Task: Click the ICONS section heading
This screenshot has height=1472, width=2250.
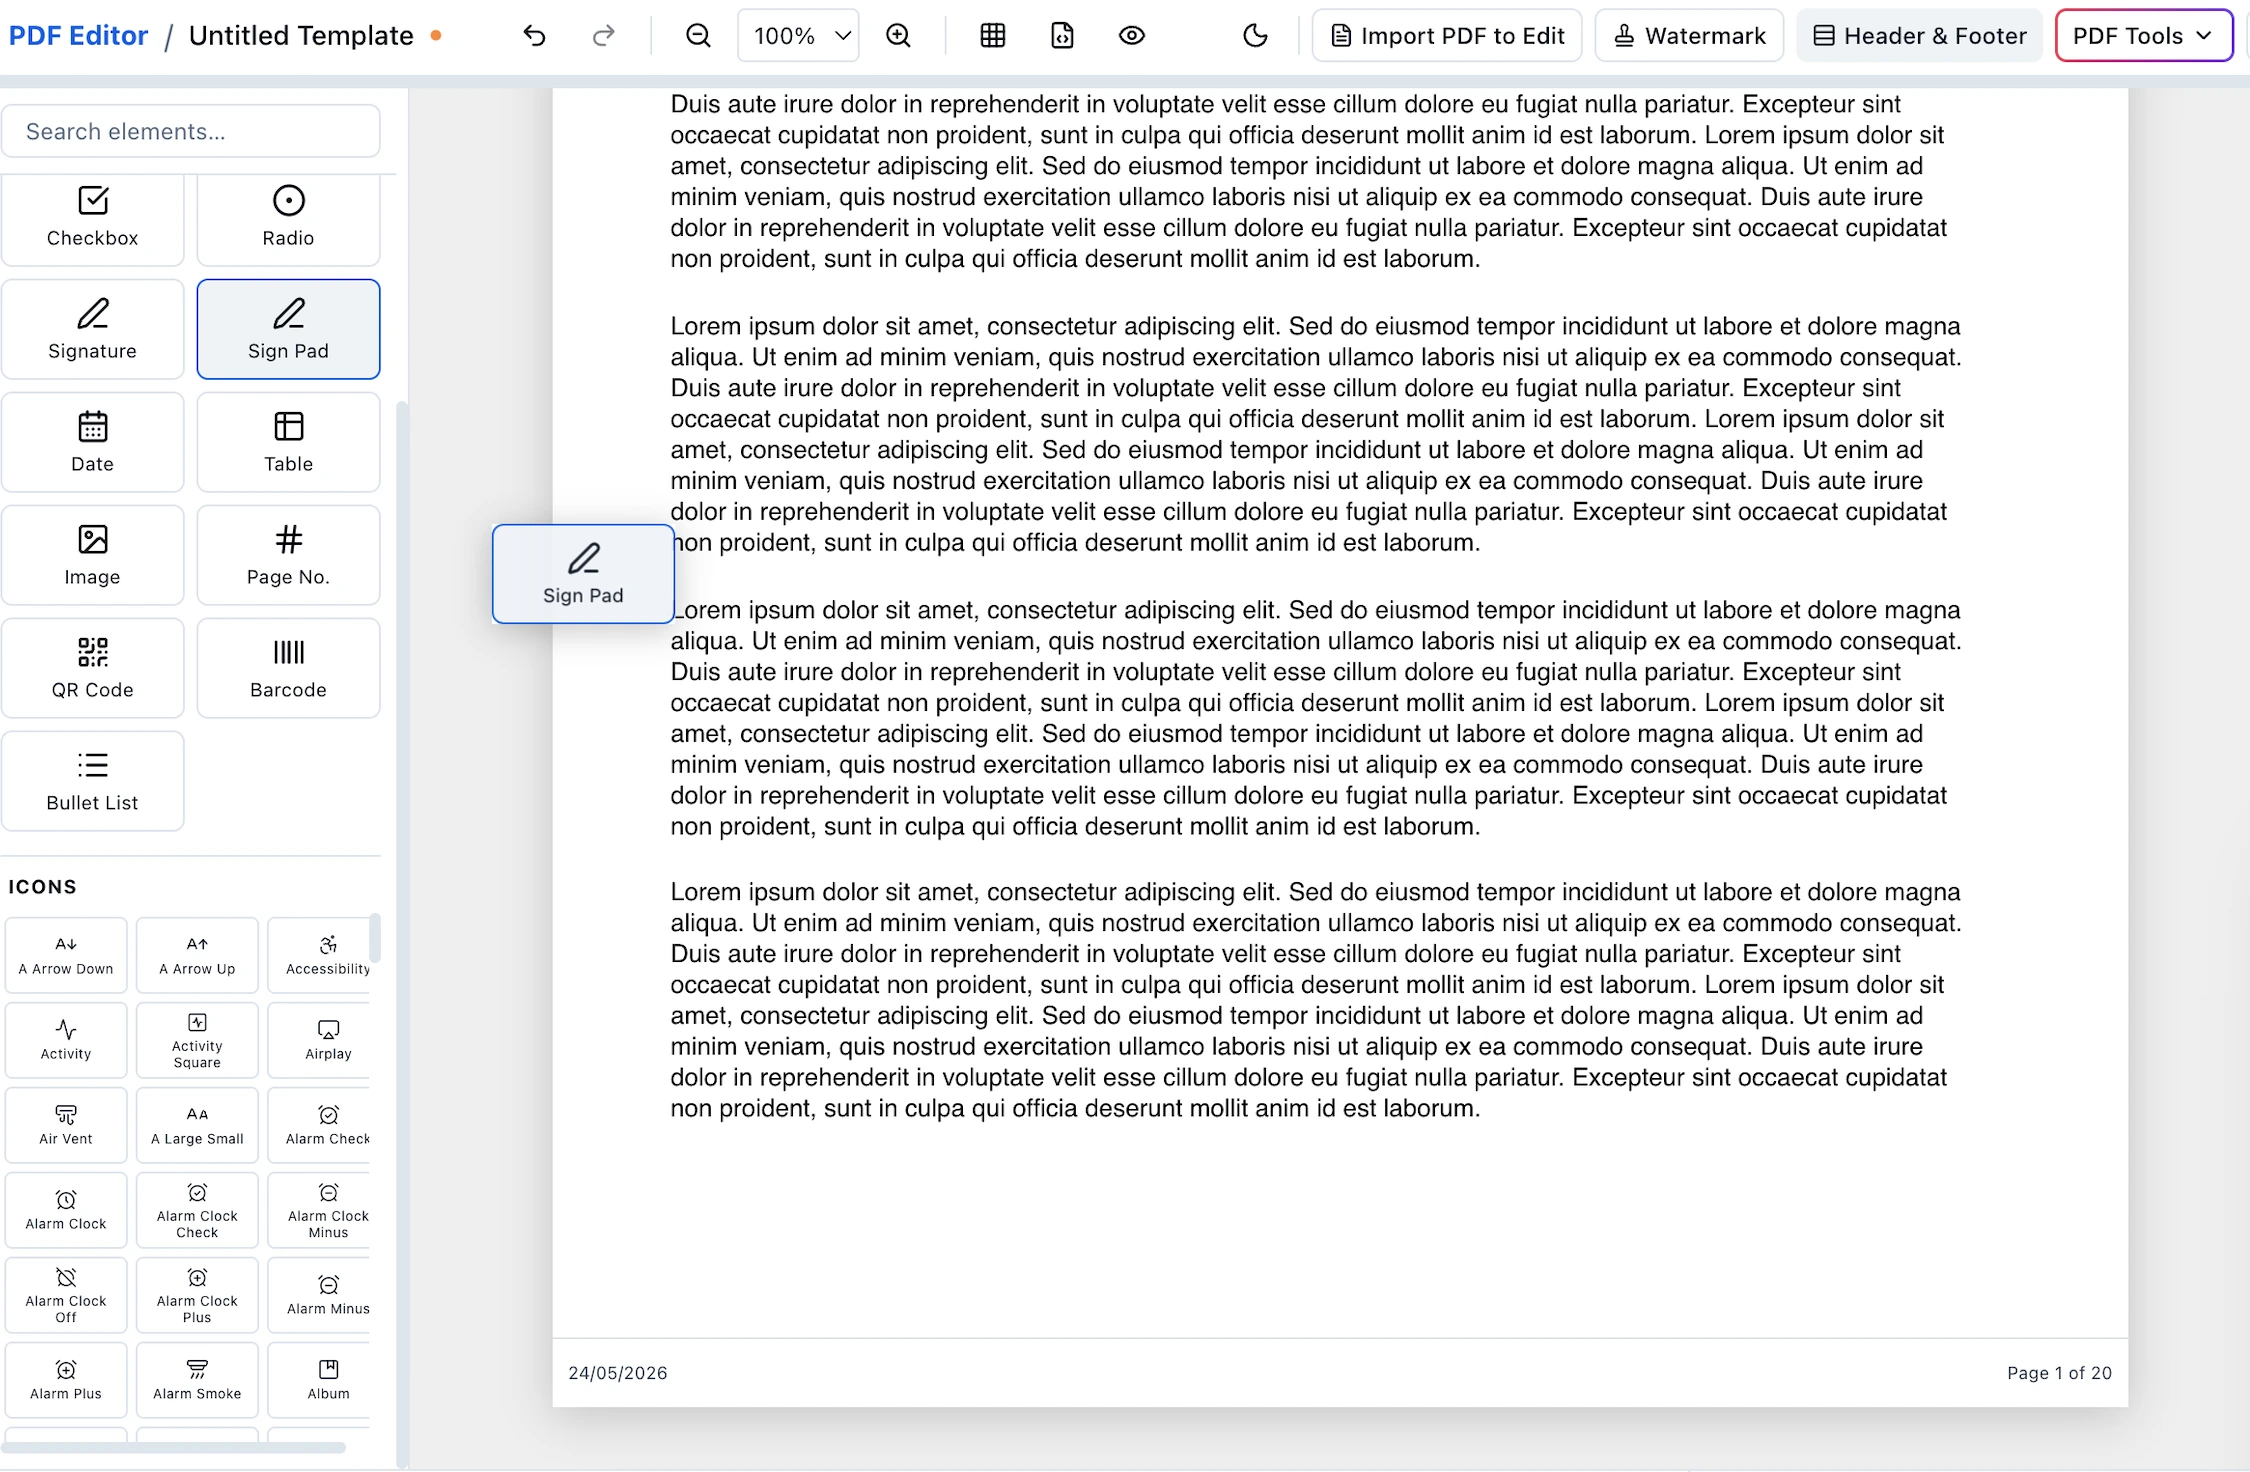Action: pos(43,887)
